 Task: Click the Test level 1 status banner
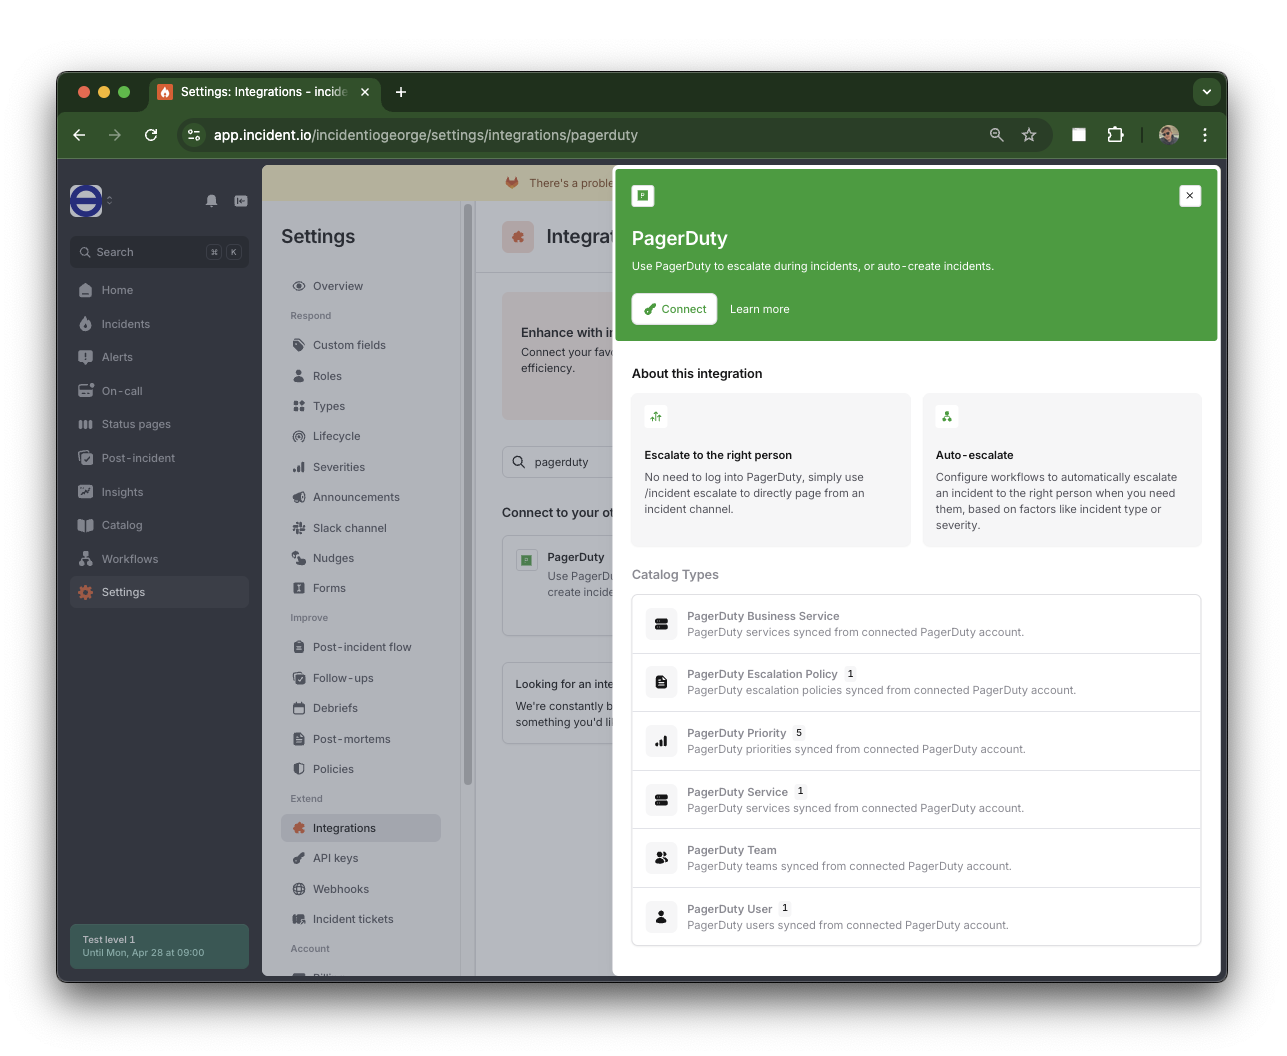coord(160,946)
